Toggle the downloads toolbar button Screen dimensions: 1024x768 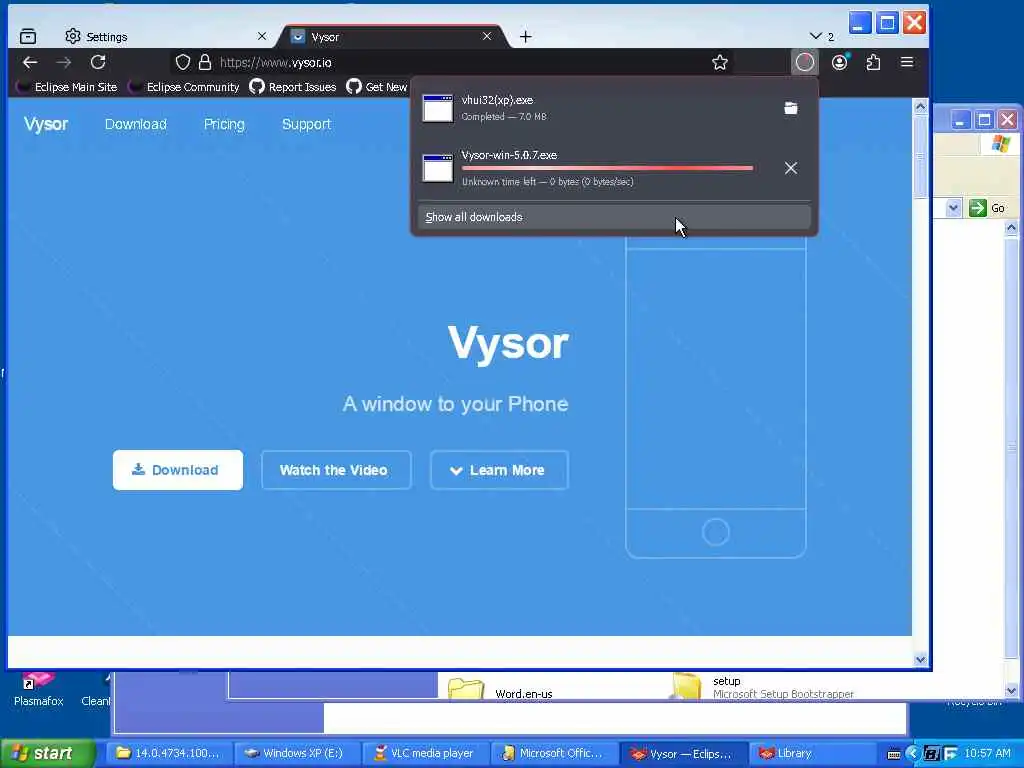pyautogui.click(x=805, y=63)
